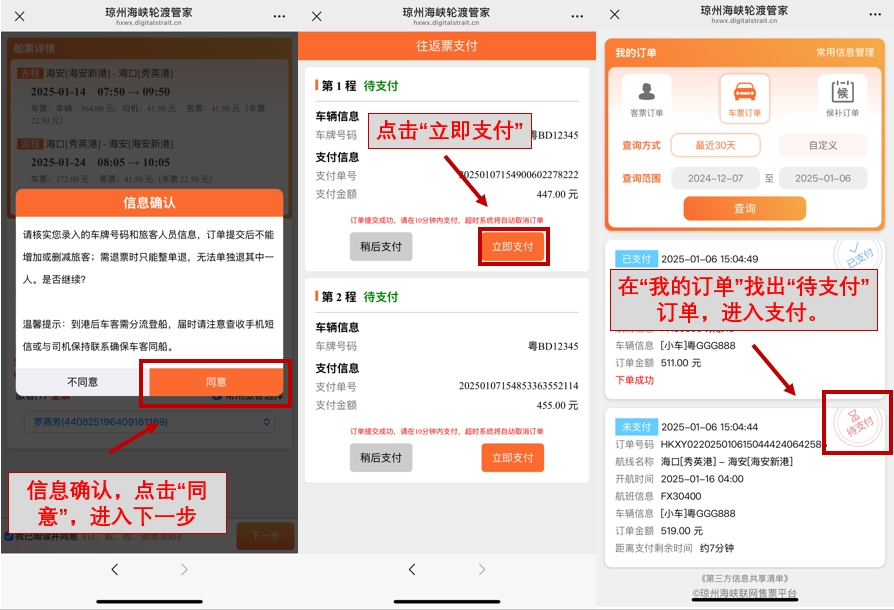Open 常用信息管理 in the orders header
The height and width of the screenshot is (610, 894).
844,52
